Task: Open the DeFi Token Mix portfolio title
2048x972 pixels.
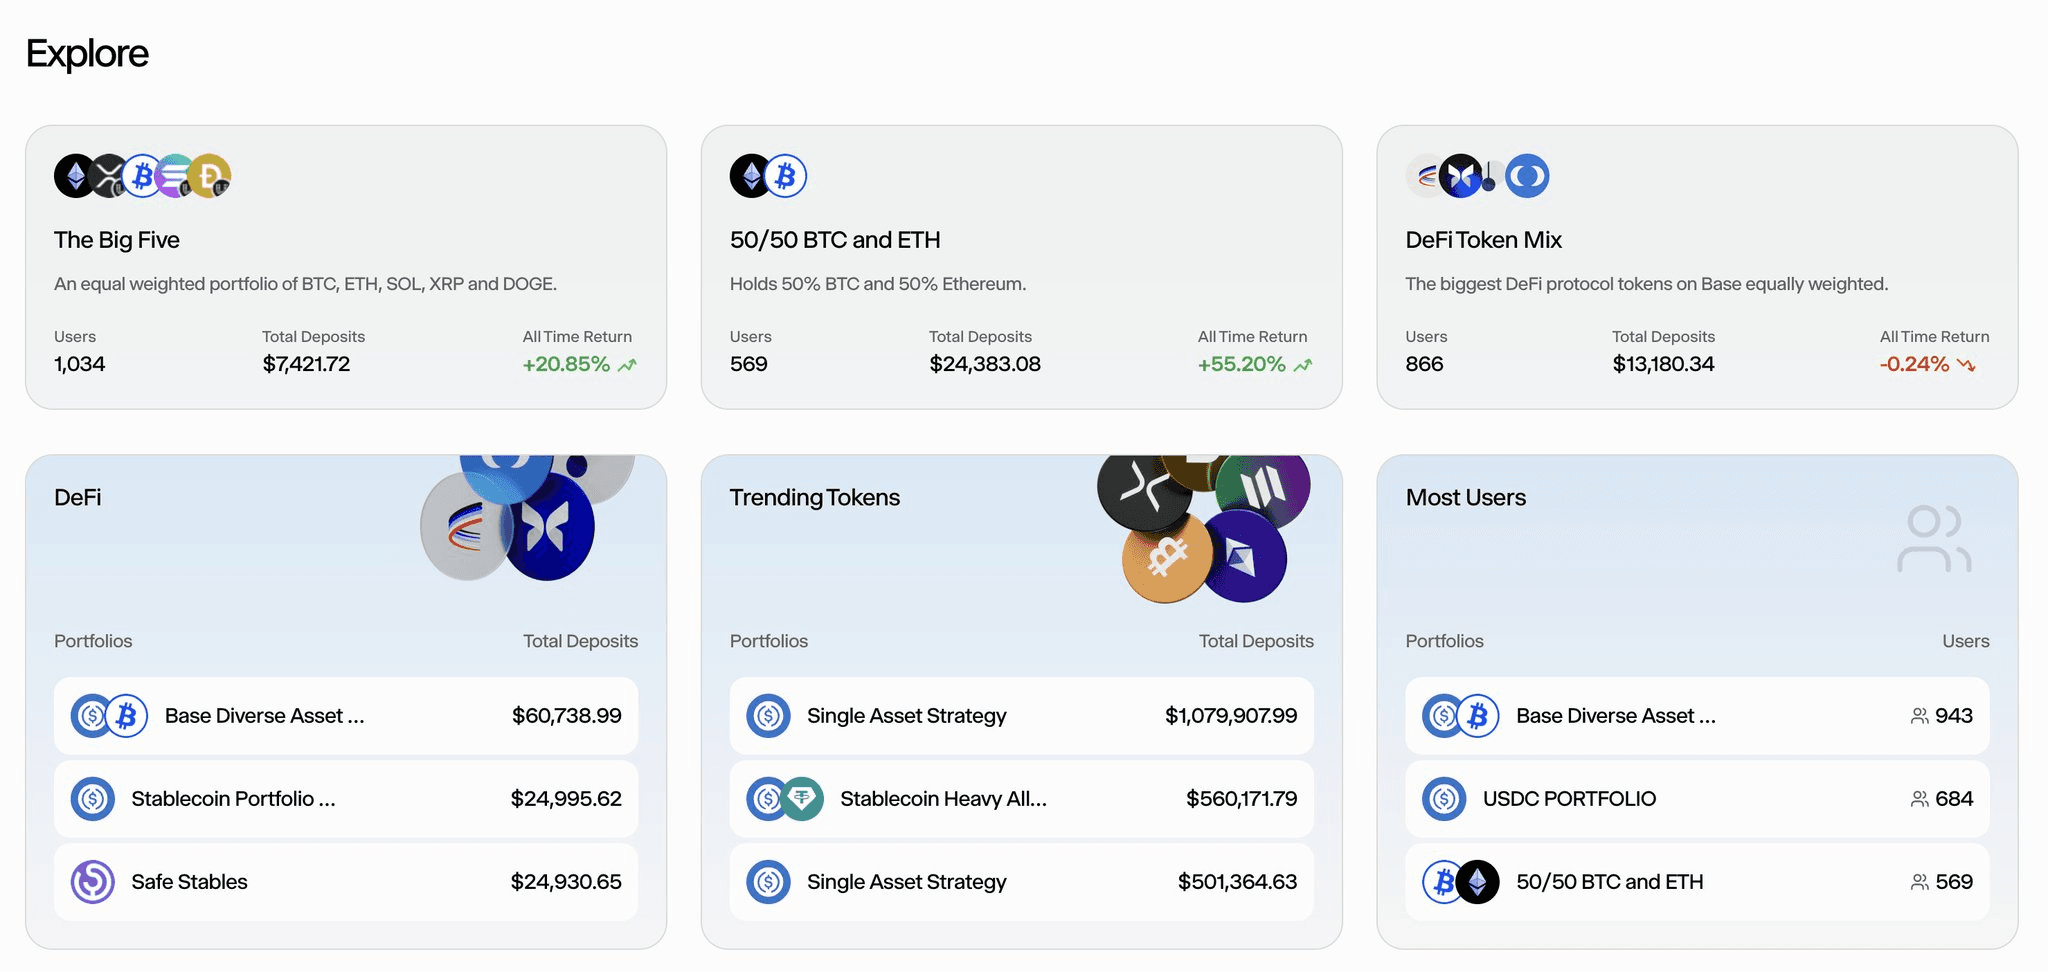Action: click(x=1483, y=240)
